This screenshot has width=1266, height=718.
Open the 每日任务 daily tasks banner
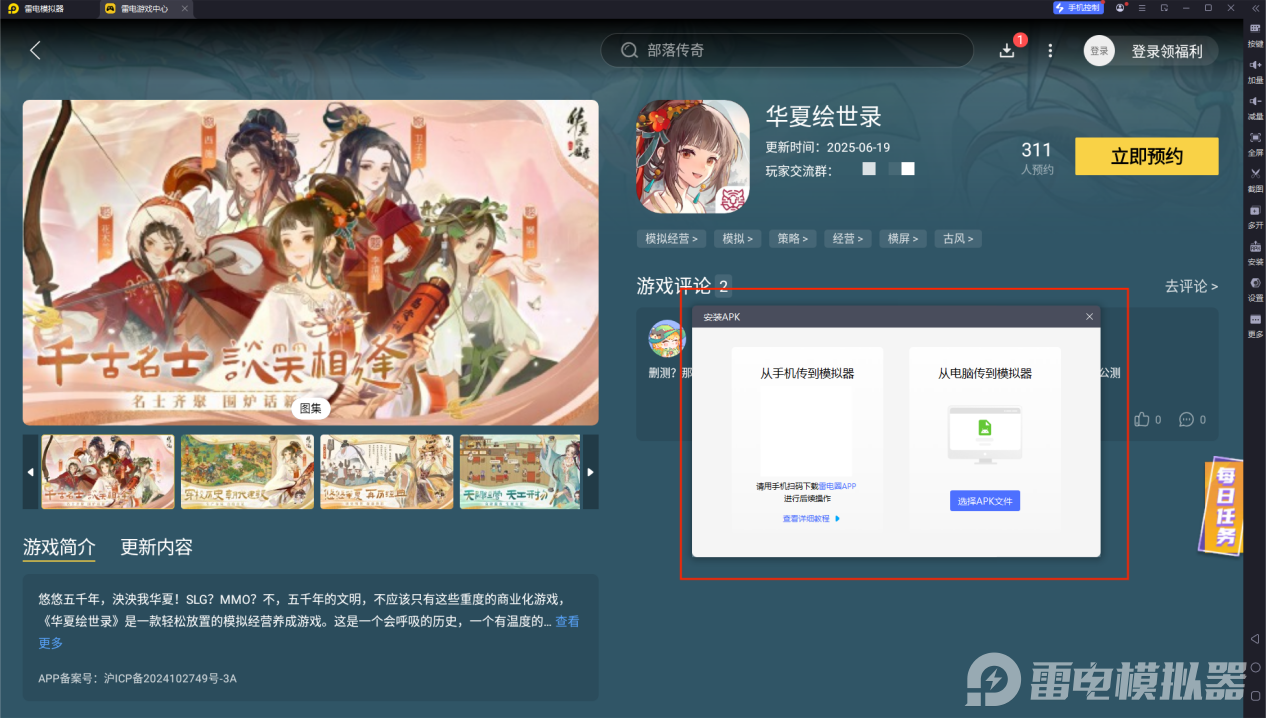coord(1224,506)
